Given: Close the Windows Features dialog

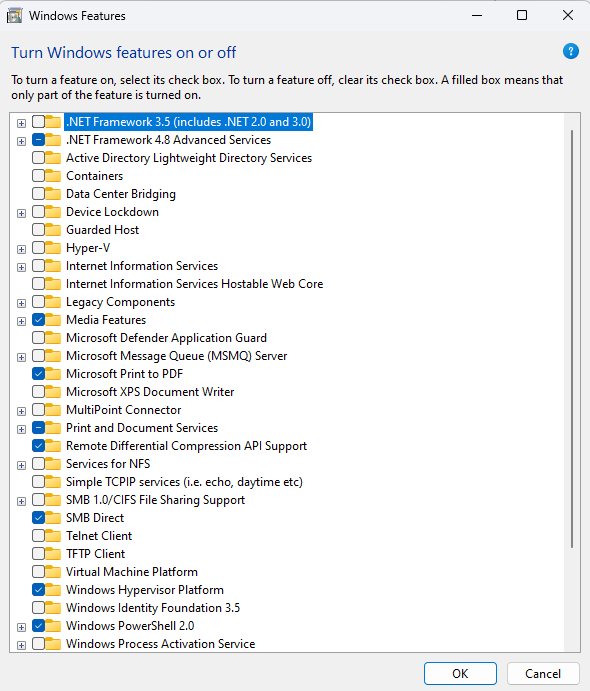Looking at the screenshot, I should point(568,15).
